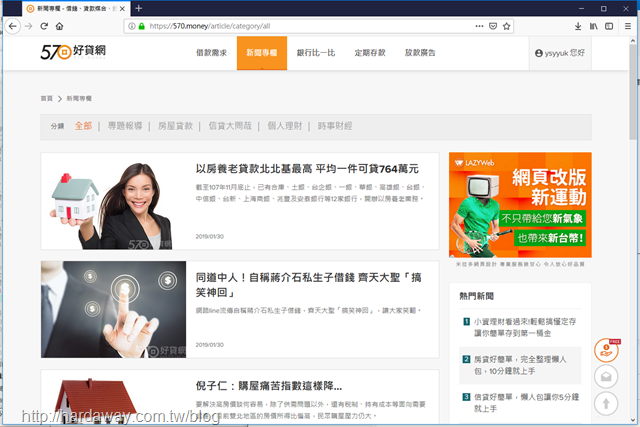Click ysyyuk 您好 greeting text

pyautogui.click(x=564, y=53)
